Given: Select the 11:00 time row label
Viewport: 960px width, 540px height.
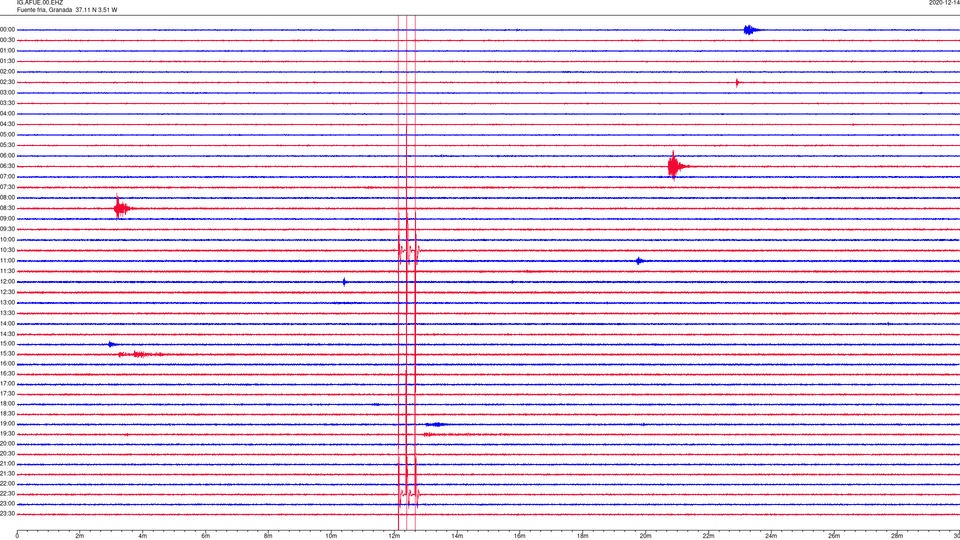Looking at the screenshot, I should tap(8, 261).
